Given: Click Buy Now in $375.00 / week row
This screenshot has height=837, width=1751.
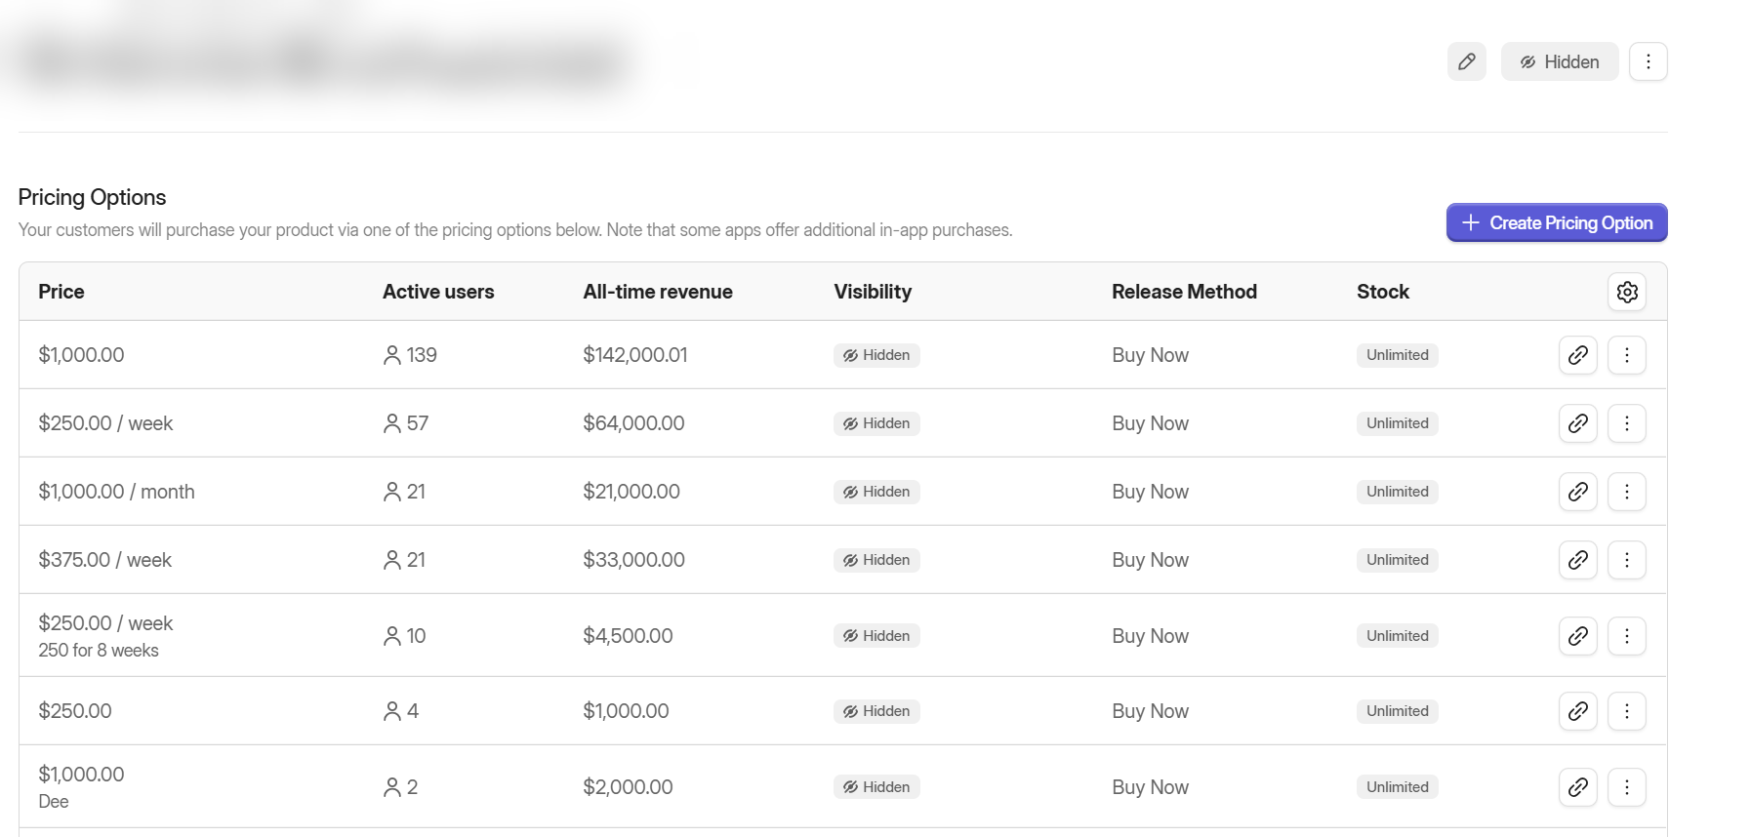Looking at the screenshot, I should 1150,560.
